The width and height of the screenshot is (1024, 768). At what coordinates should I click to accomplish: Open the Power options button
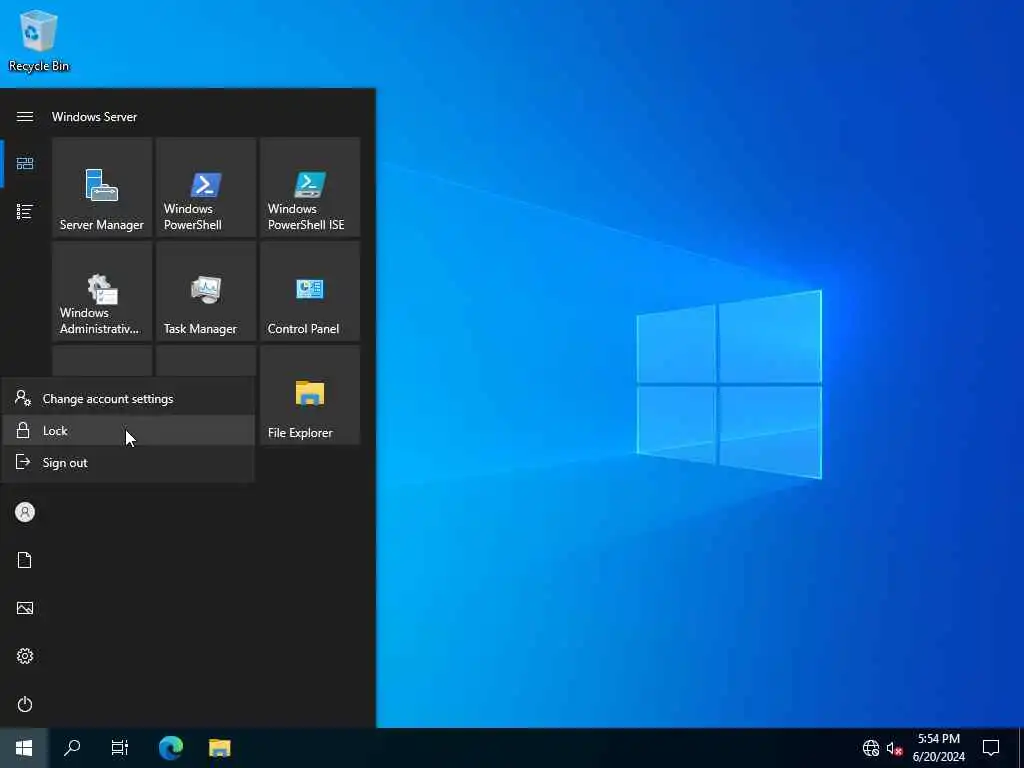[x=25, y=704]
